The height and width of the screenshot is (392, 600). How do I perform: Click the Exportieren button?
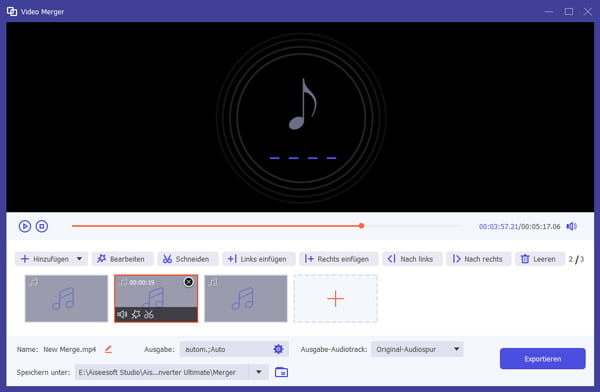[x=543, y=359]
